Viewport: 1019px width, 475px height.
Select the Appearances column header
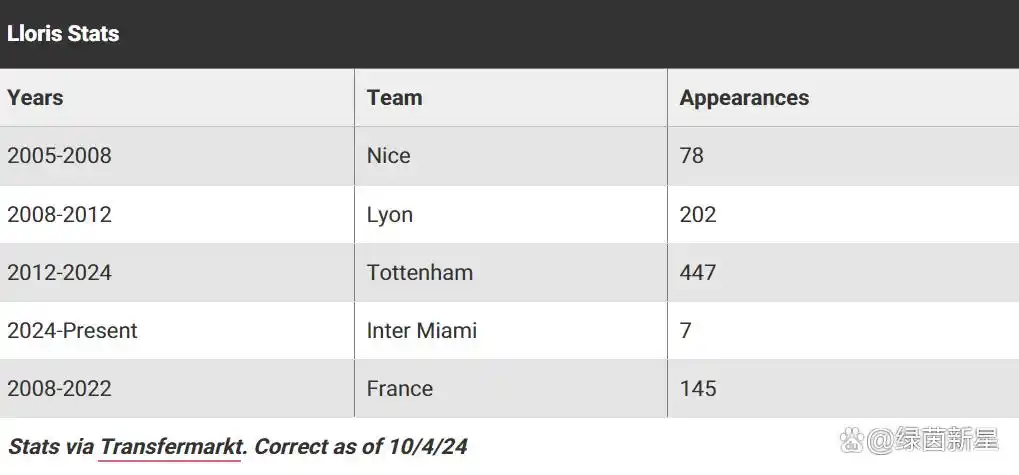[844, 97]
